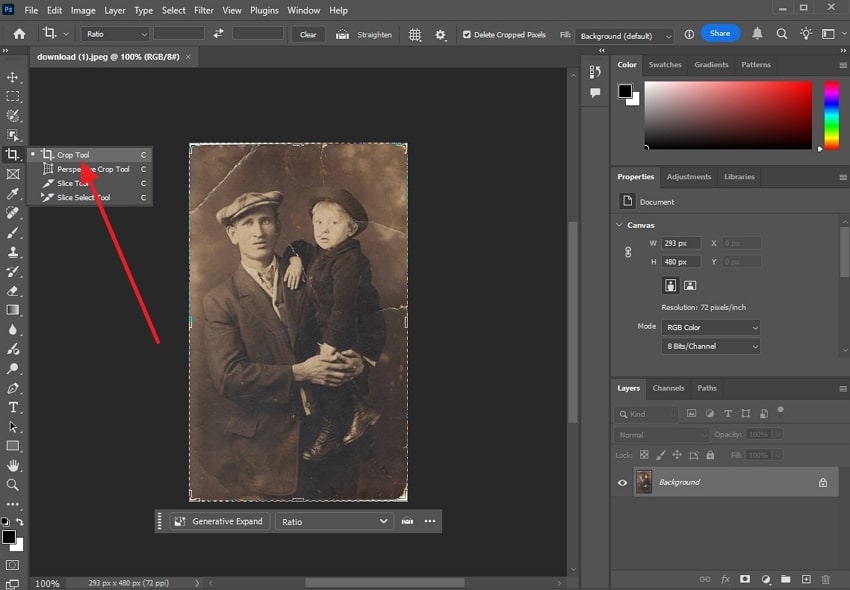Switch to the Channels tab
The width and height of the screenshot is (850, 590).
tap(668, 388)
